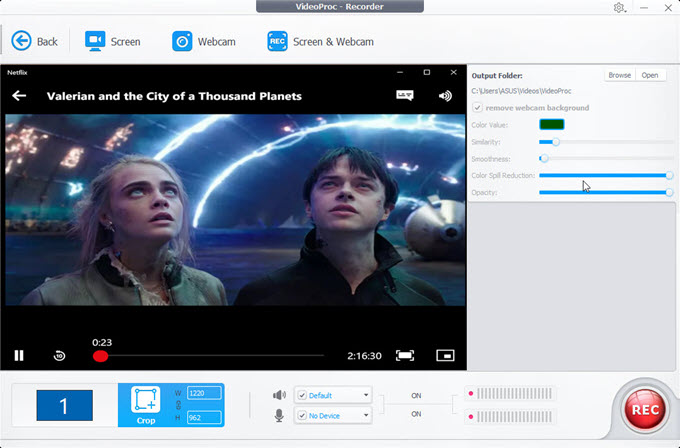This screenshot has width=680, height=448.
Task: Open the speaker Default device dropdown
Action: point(338,395)
